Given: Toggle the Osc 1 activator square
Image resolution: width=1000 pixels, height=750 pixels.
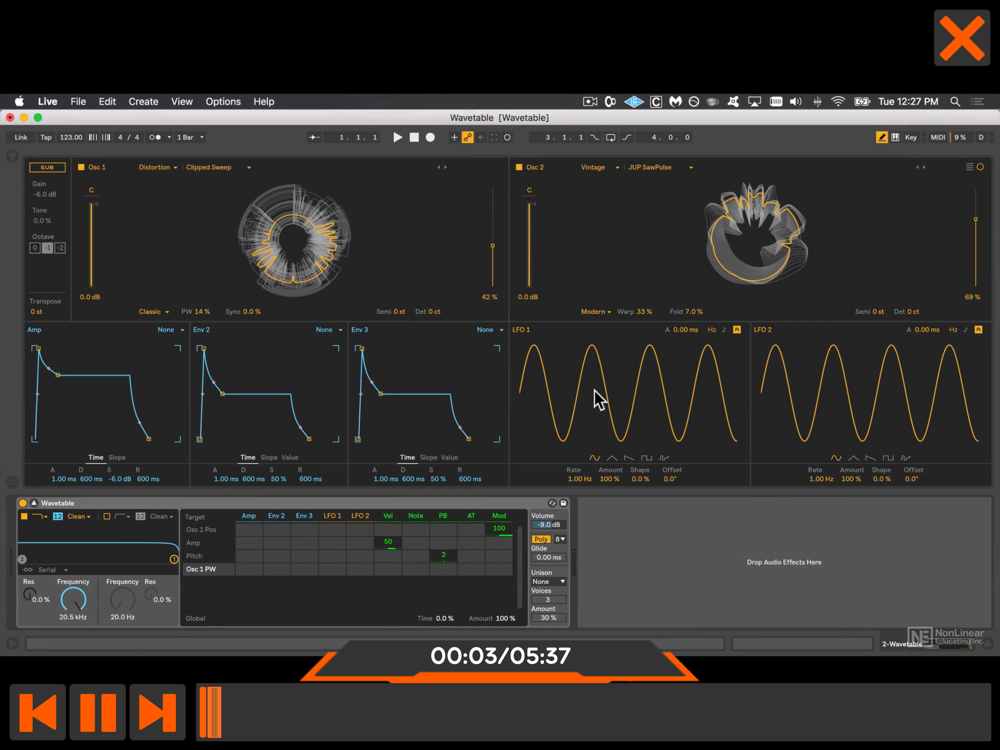Looking at the screenshot, I should pyautogui.click(x=81, y=167).
